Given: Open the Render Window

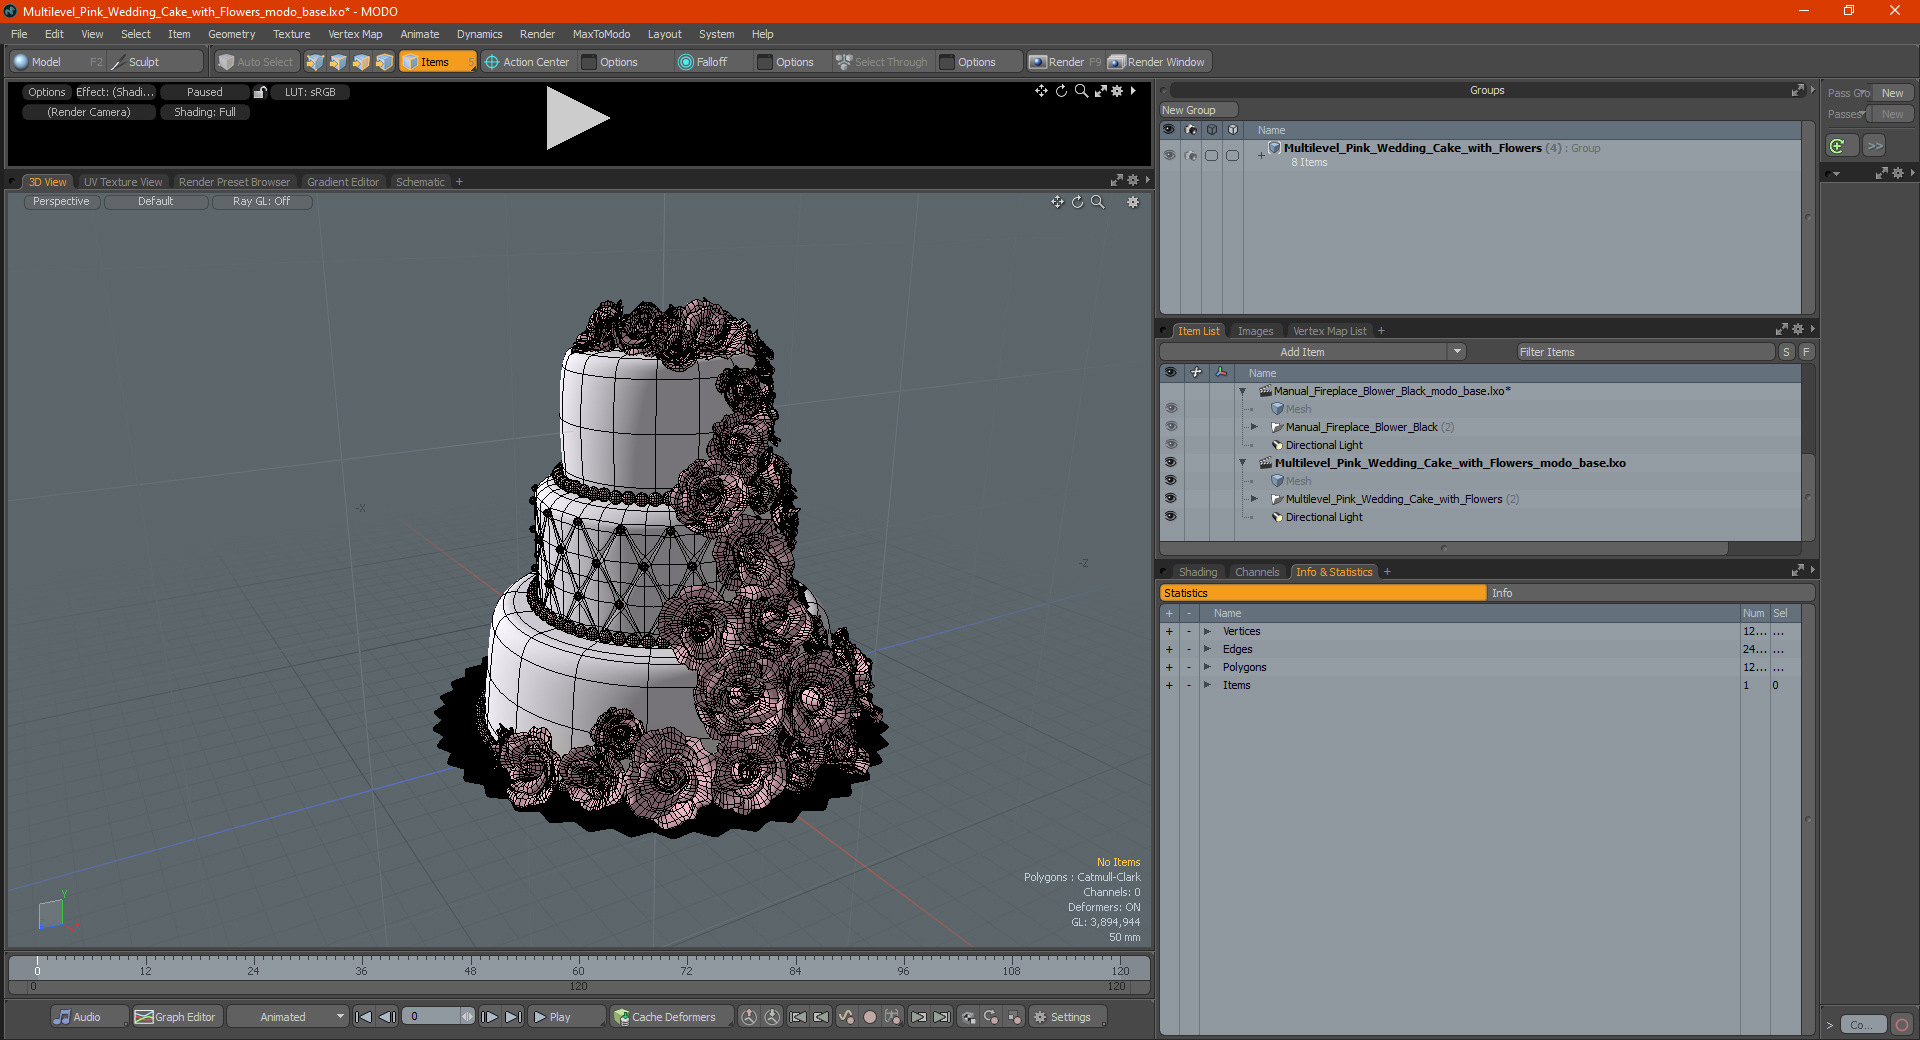Looking at the screenshot, I should (x=1158, y=62).
